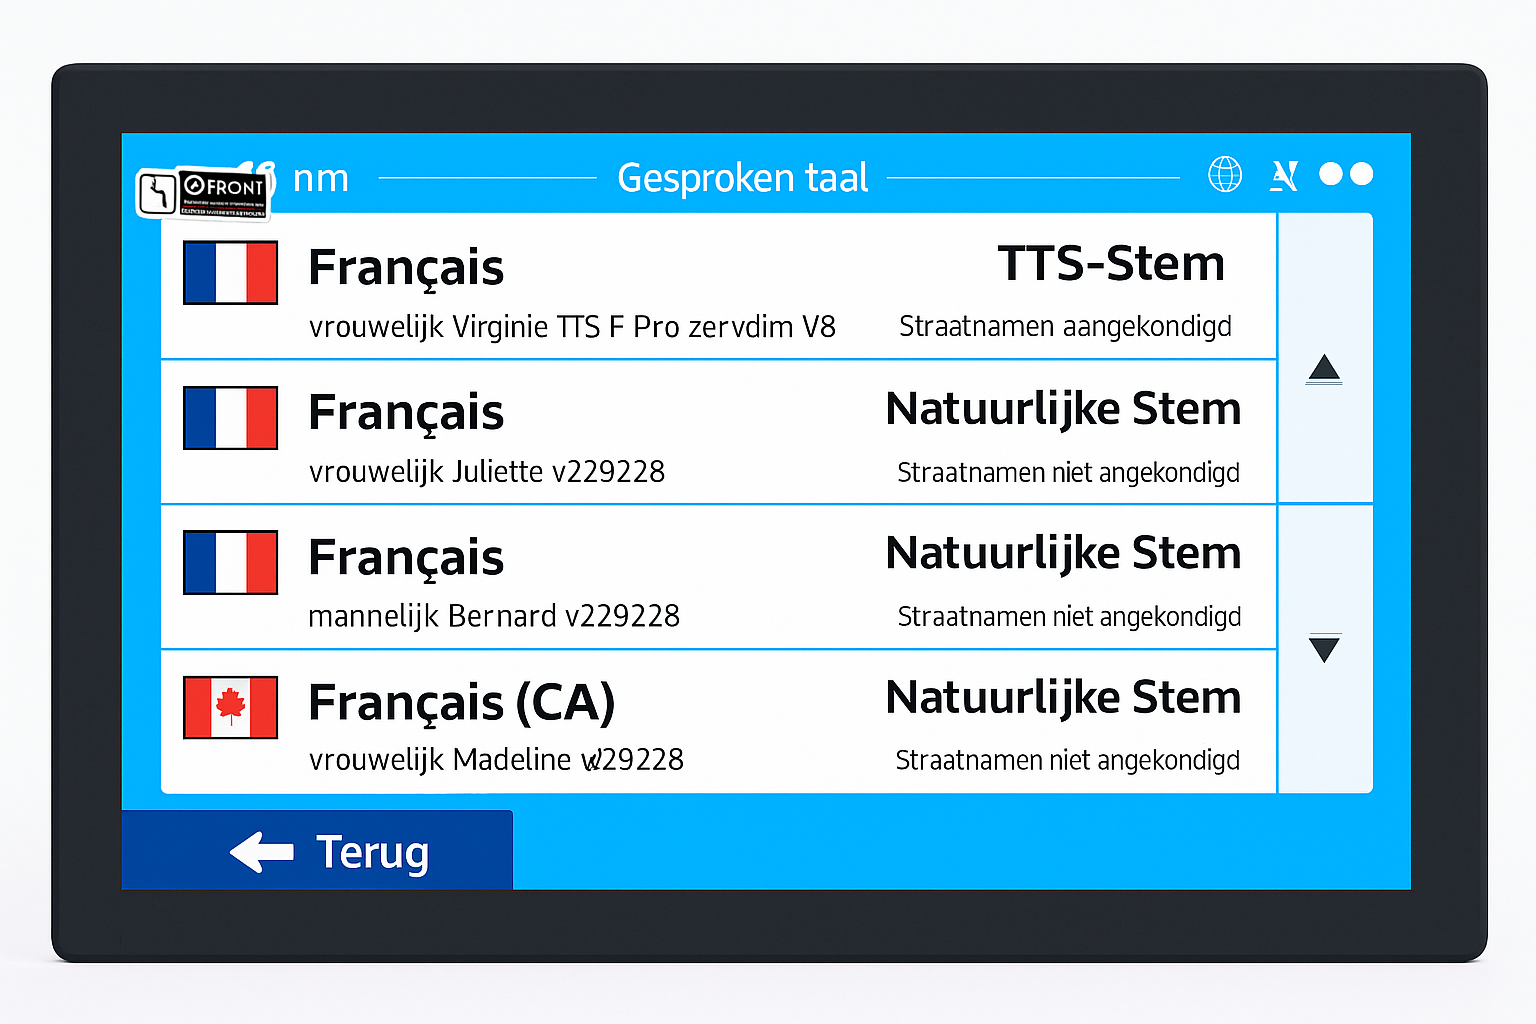Click the back arrow icon beside Terug
1536x1024 pixels.
pyautogui.click(x=262, y=852)
